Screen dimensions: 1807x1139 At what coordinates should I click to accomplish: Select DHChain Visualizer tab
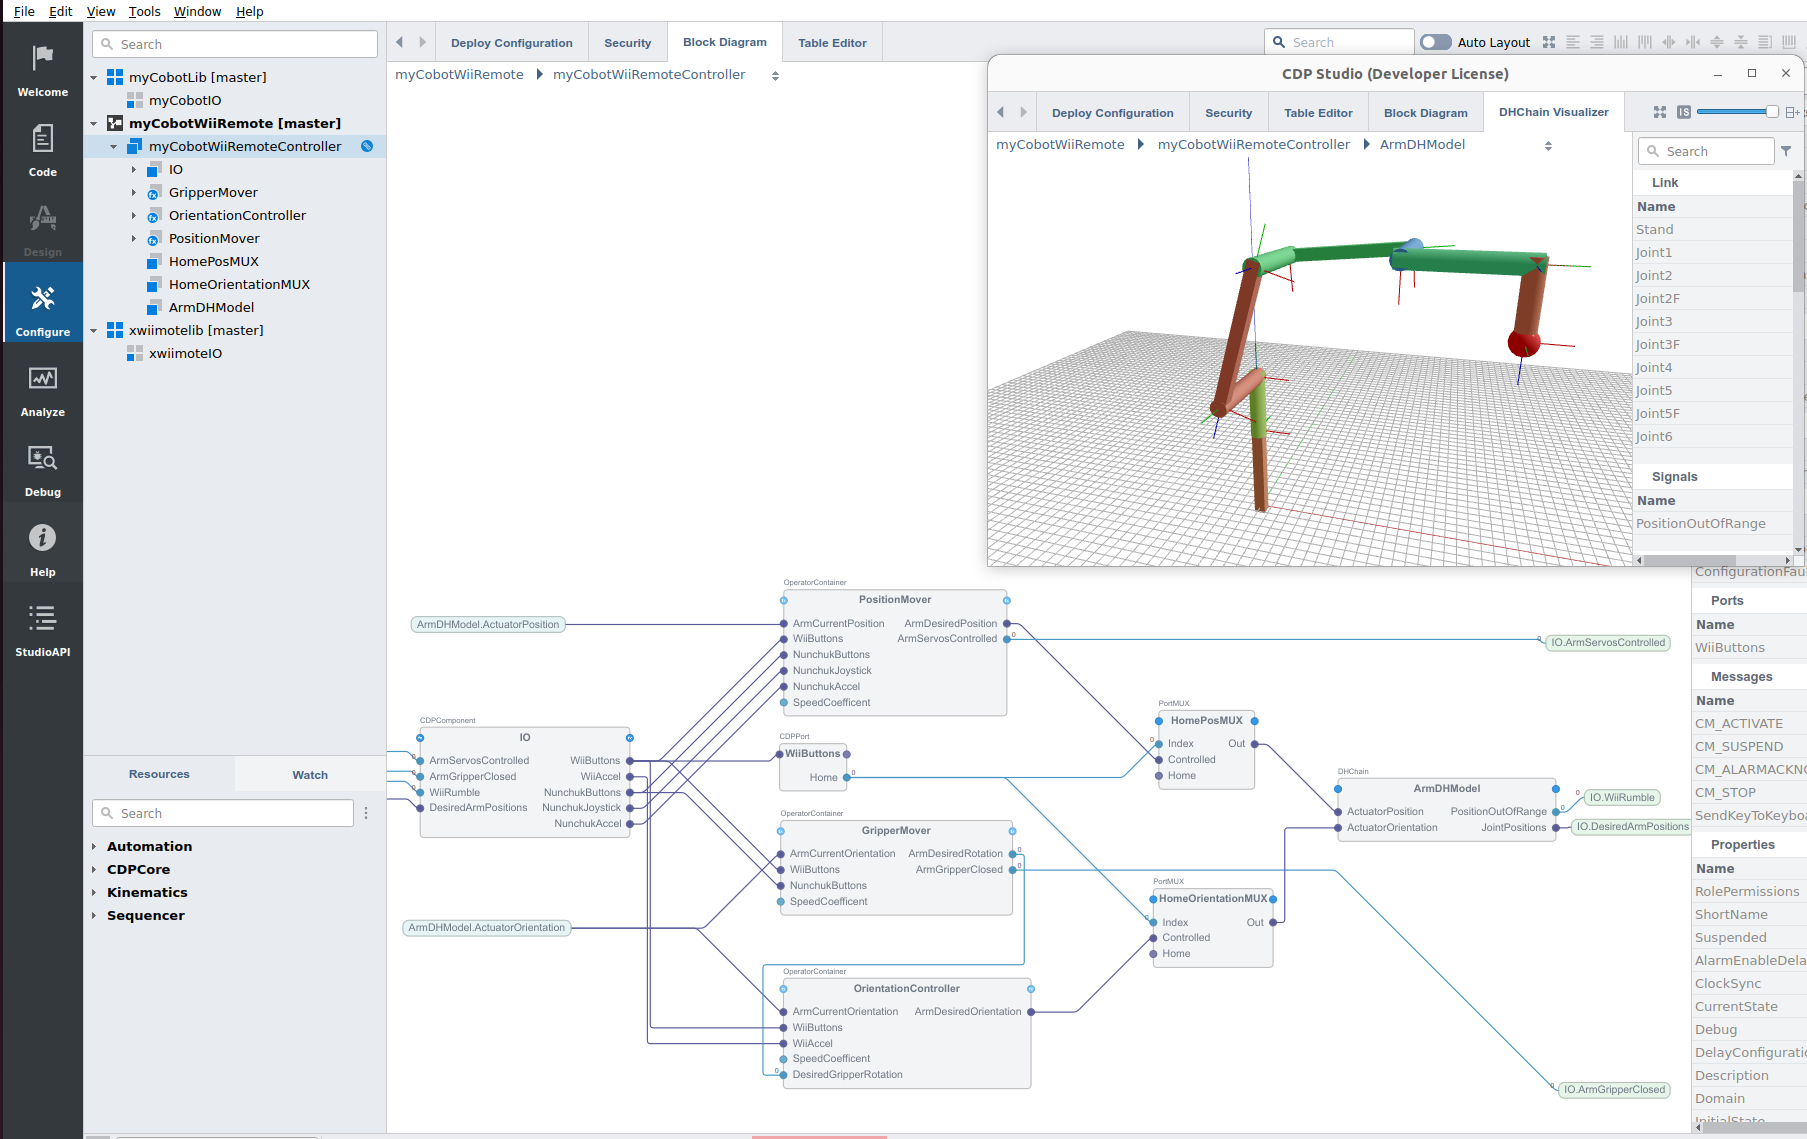click(x=1553, y=112)
